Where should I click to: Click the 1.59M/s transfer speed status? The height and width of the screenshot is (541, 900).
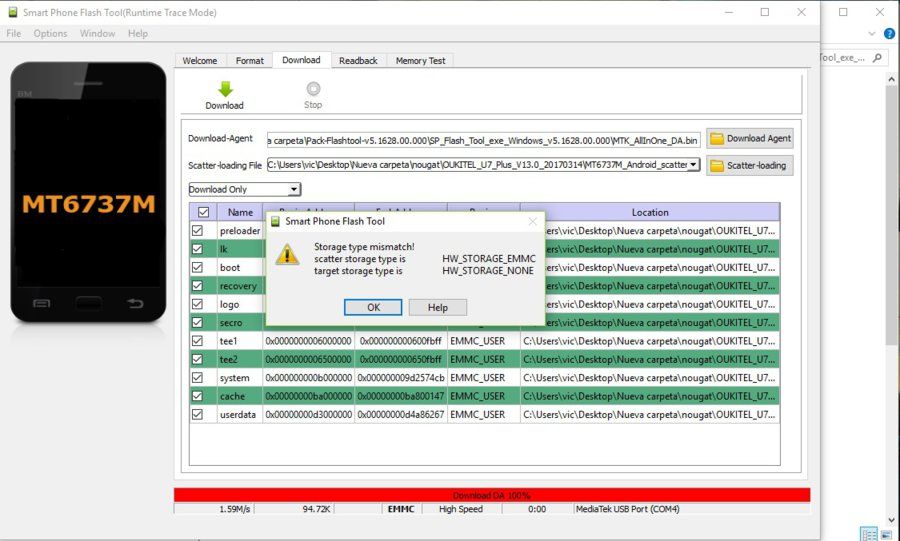[235, 509]
